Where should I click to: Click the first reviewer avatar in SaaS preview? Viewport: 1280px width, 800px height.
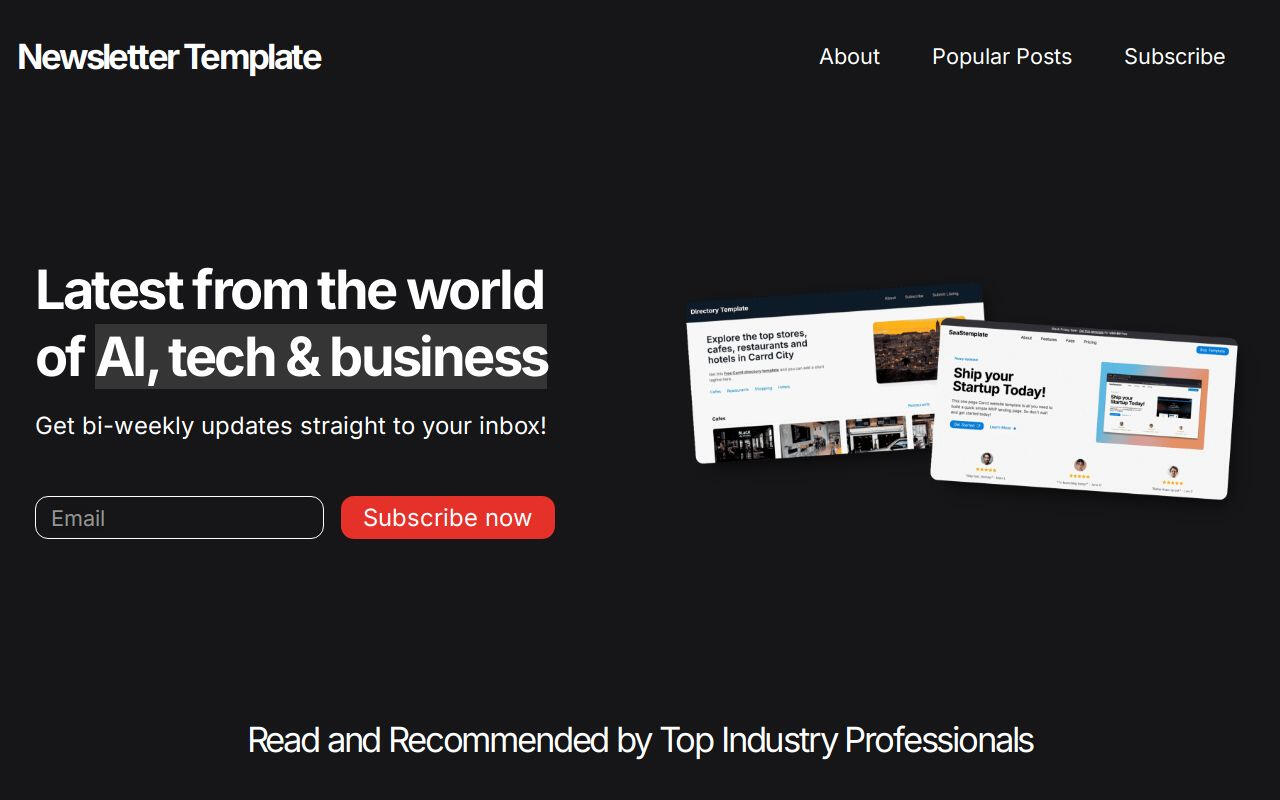click(987, 459)
